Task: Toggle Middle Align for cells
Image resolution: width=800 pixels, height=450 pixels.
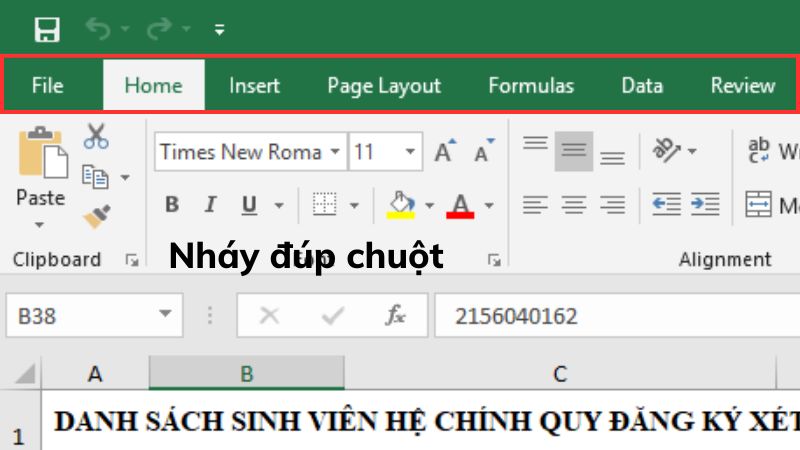Action: point(573,151)
